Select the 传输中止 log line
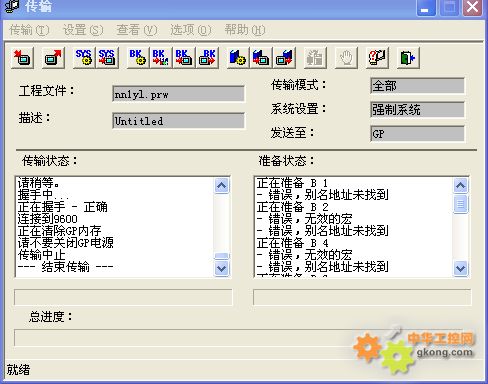 pyautogui.click(x=42, y=255)
